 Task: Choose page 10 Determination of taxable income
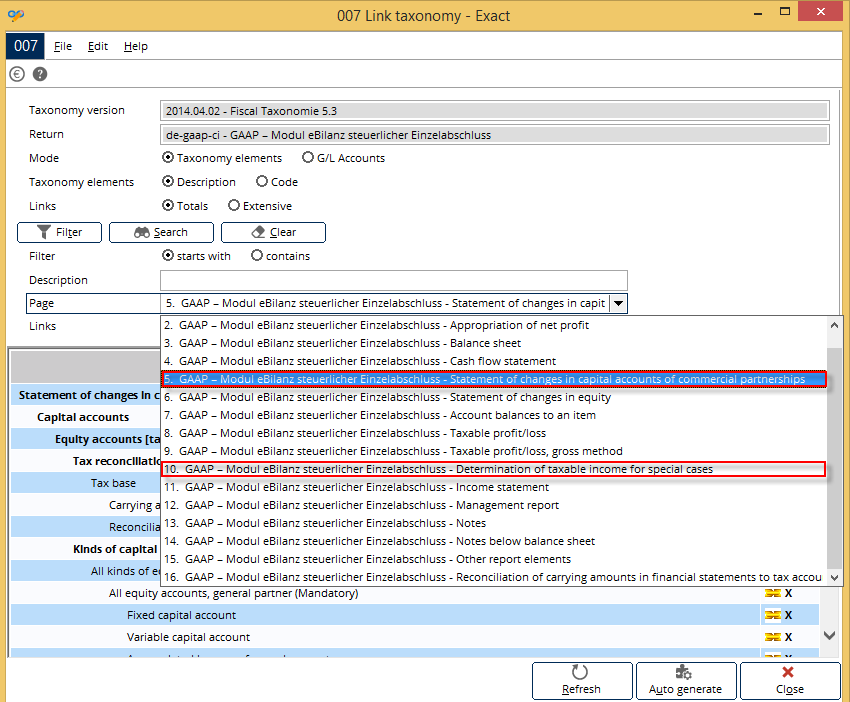click(494, 469)
